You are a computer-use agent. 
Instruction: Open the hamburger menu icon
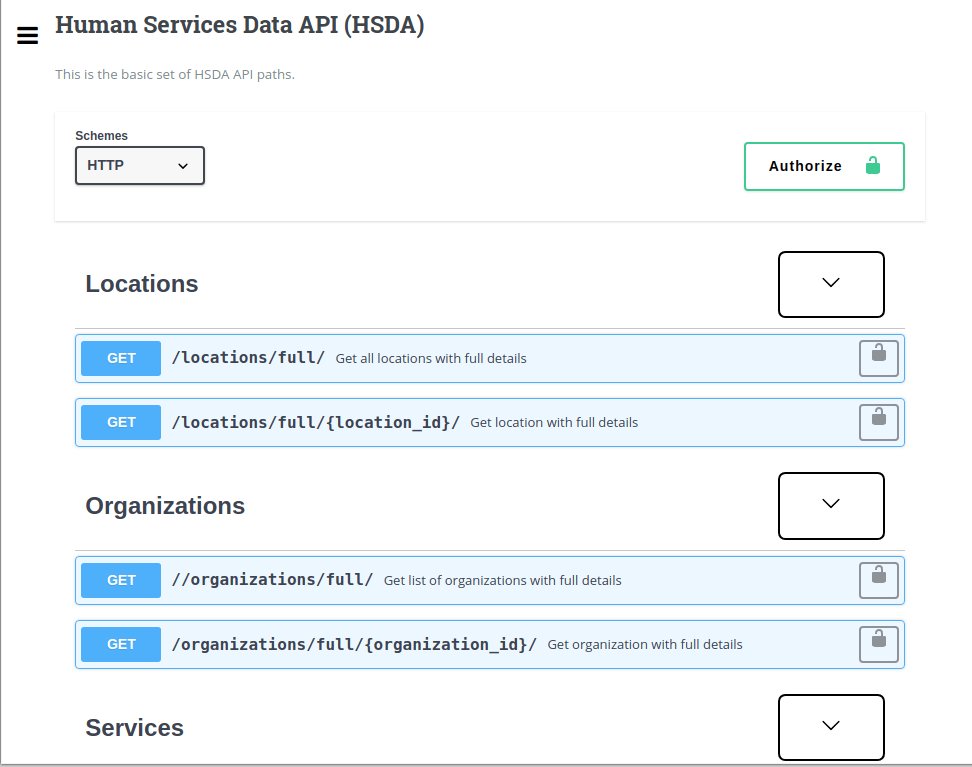pos(28,35)
